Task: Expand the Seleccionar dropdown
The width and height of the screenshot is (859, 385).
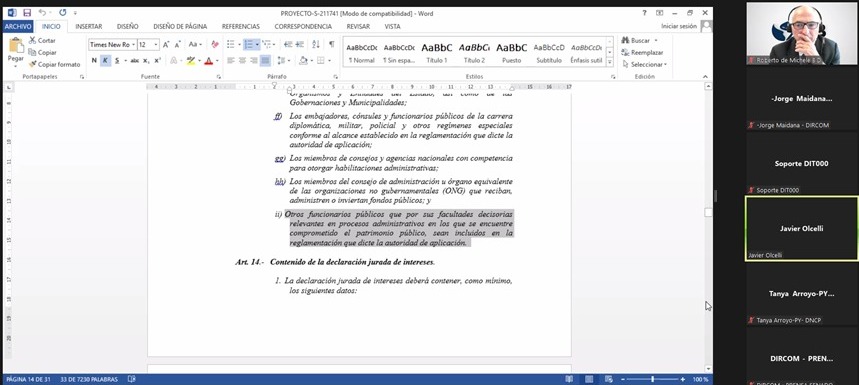Action: 645,65
